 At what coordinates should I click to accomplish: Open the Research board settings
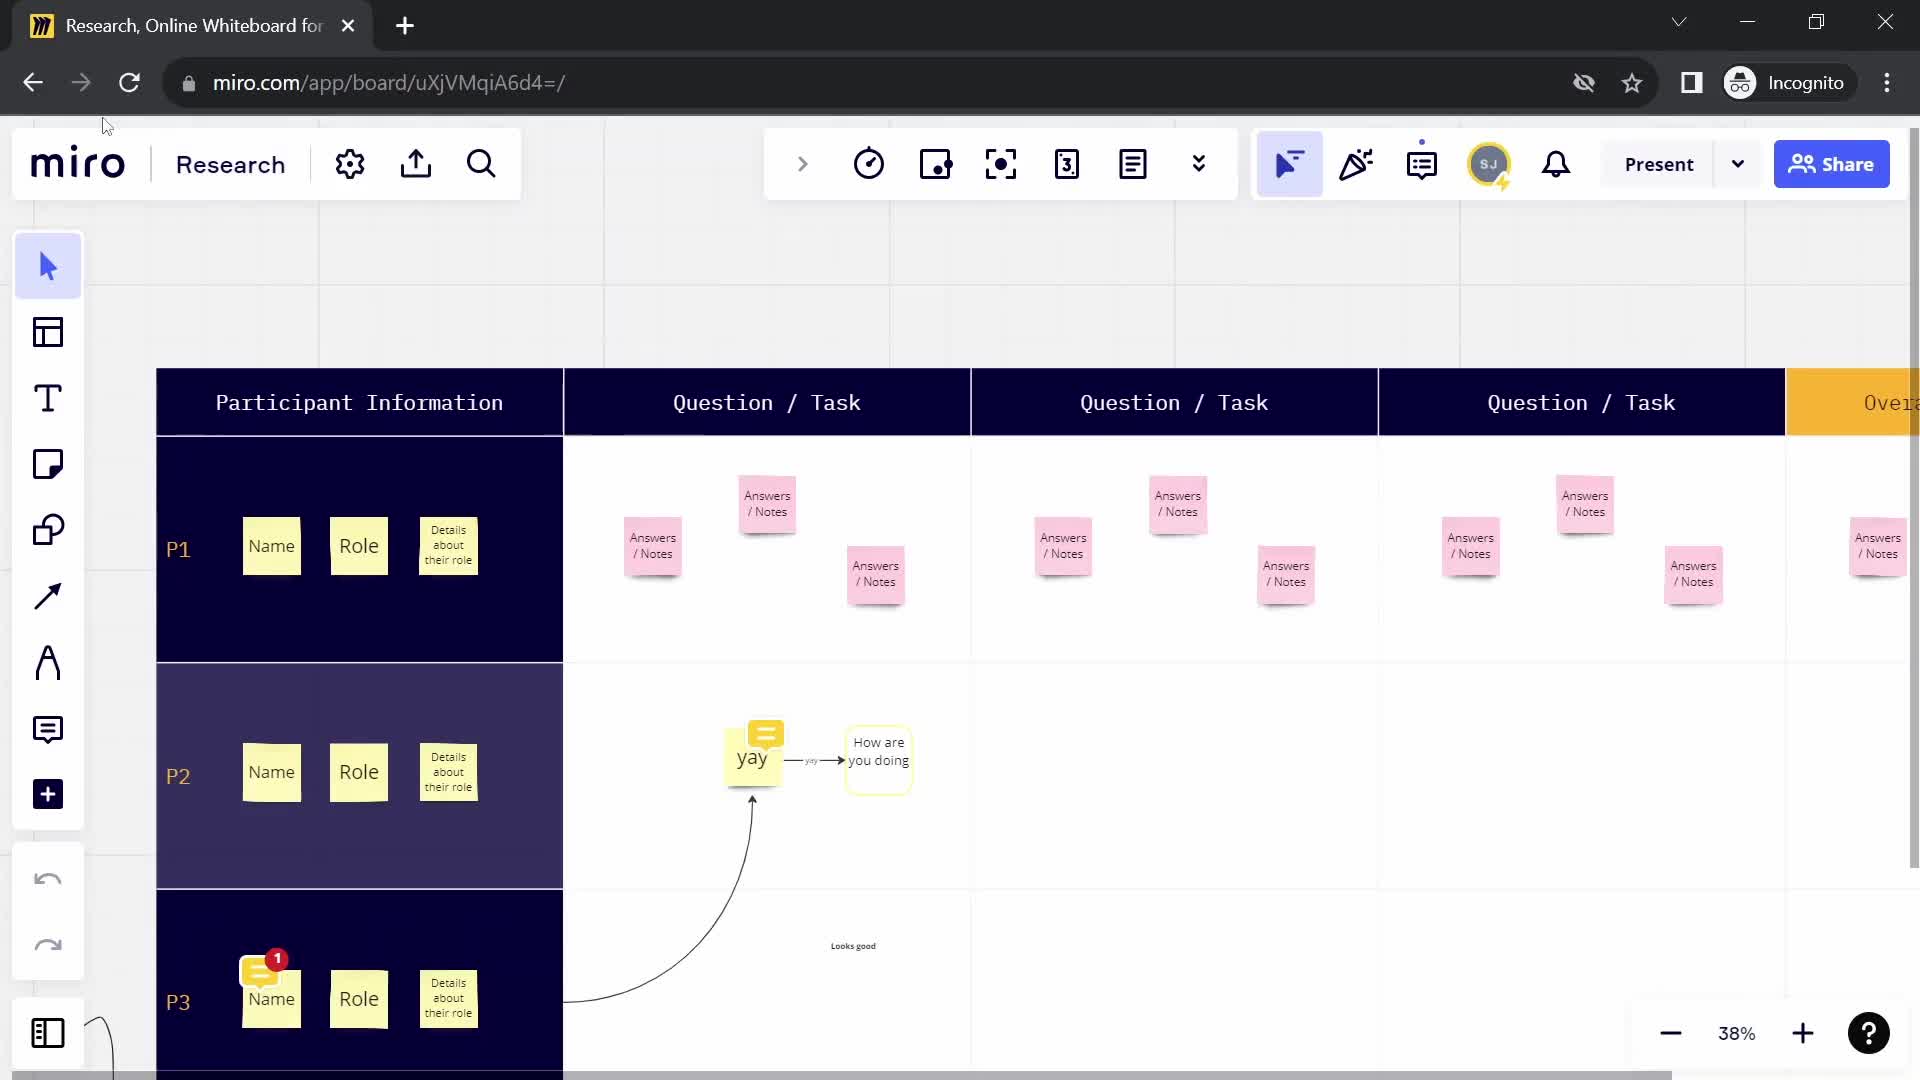[349, 164]
